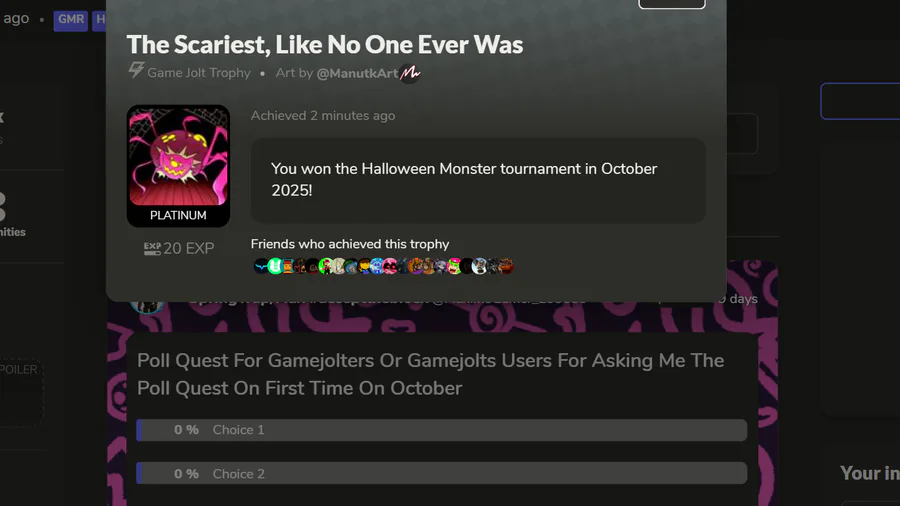
Task: Open first friend avatar with blue bat logo
Action: point(261,266)
